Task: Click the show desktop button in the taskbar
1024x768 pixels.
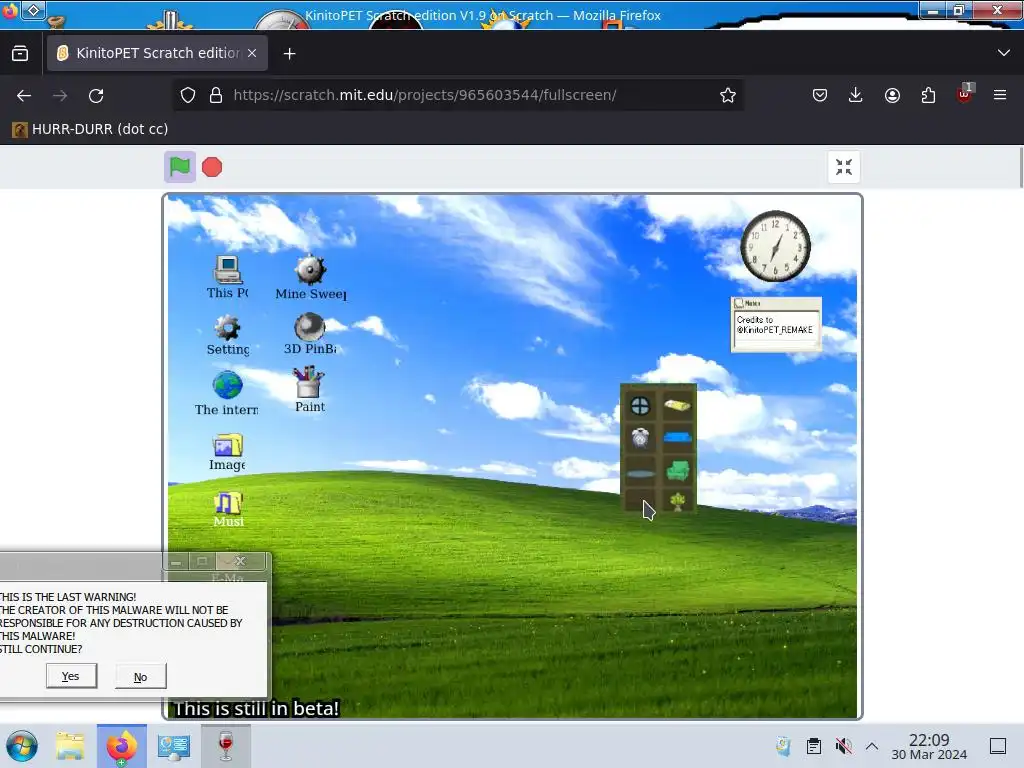Action: (998, 746)
